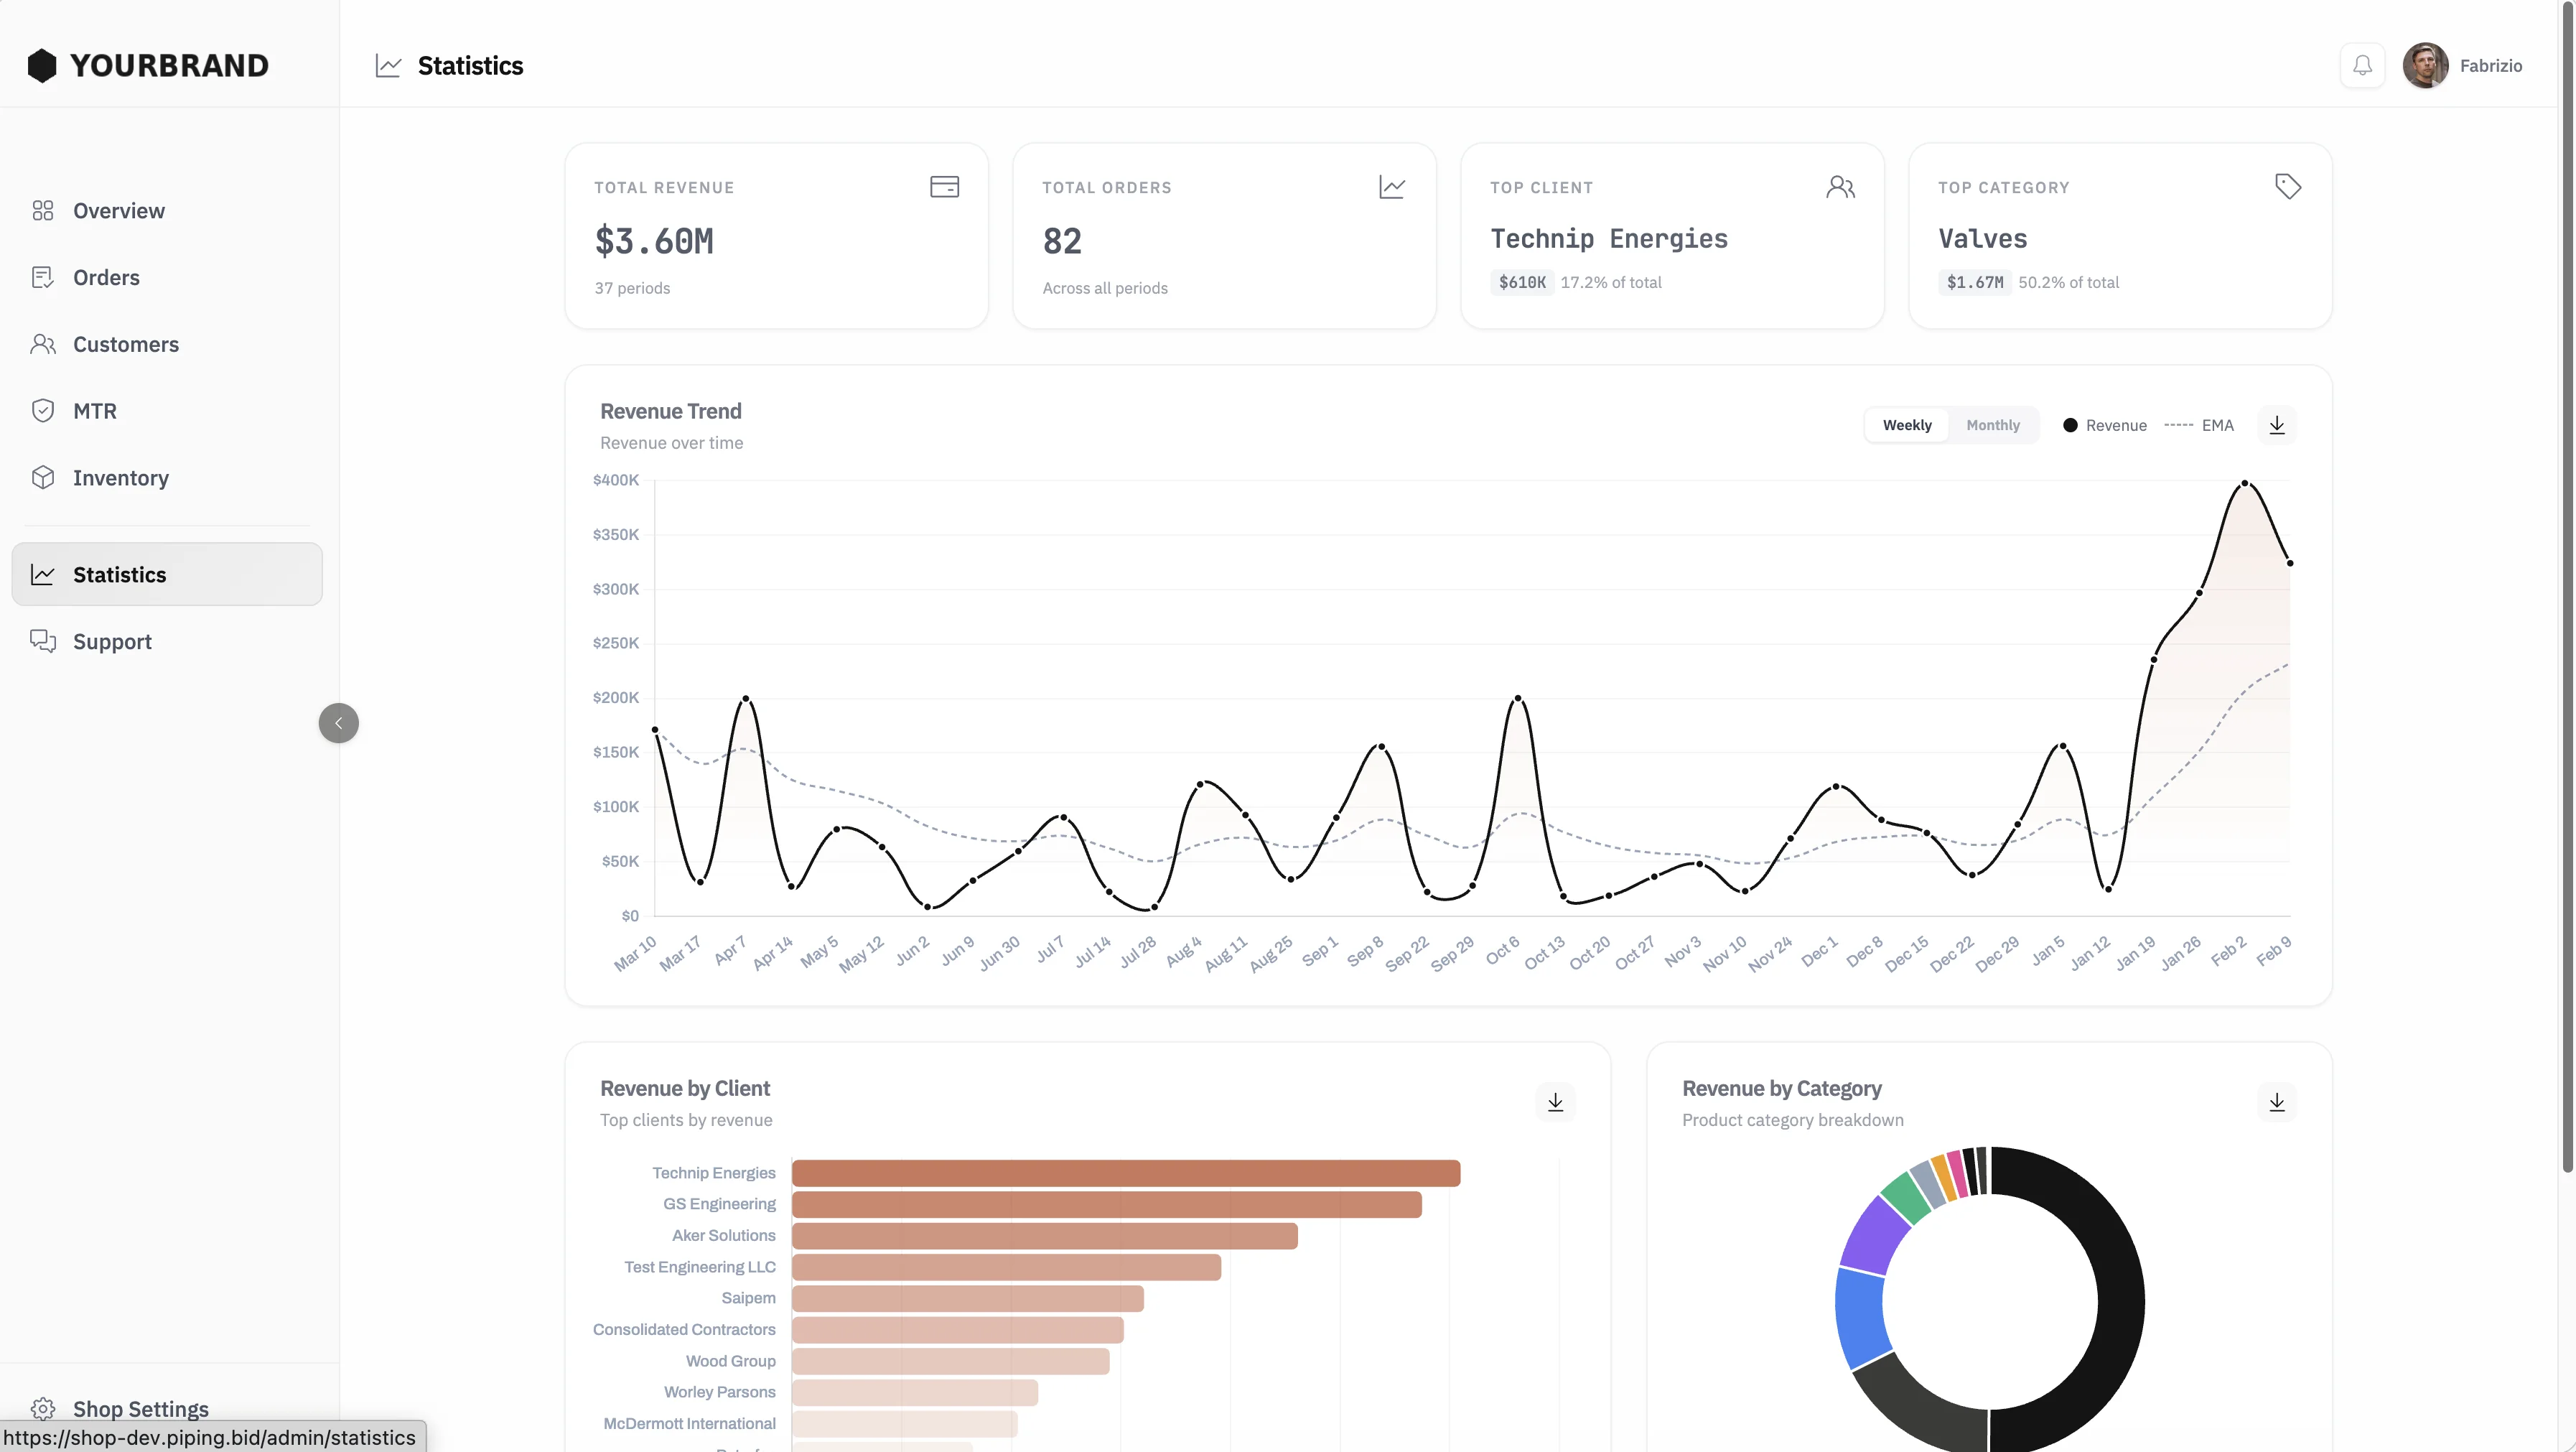Screen dimensions: 2576x1452
Task: Open the Orders page
Action: tap(106, 278)
